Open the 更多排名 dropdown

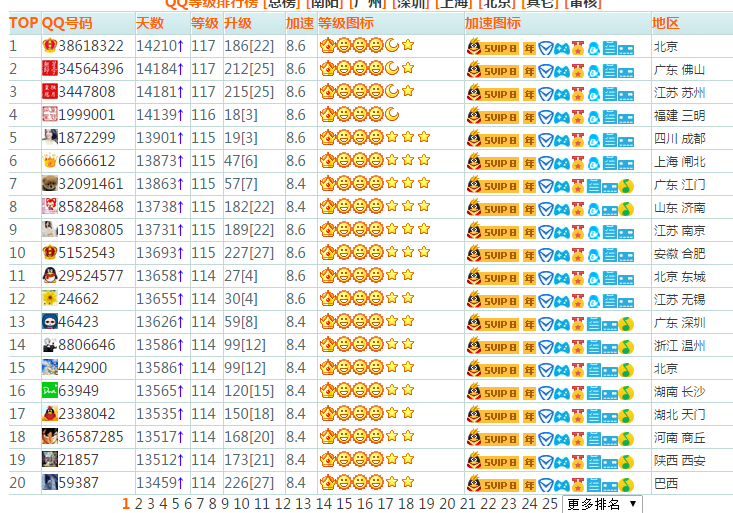tap(602, 504)
